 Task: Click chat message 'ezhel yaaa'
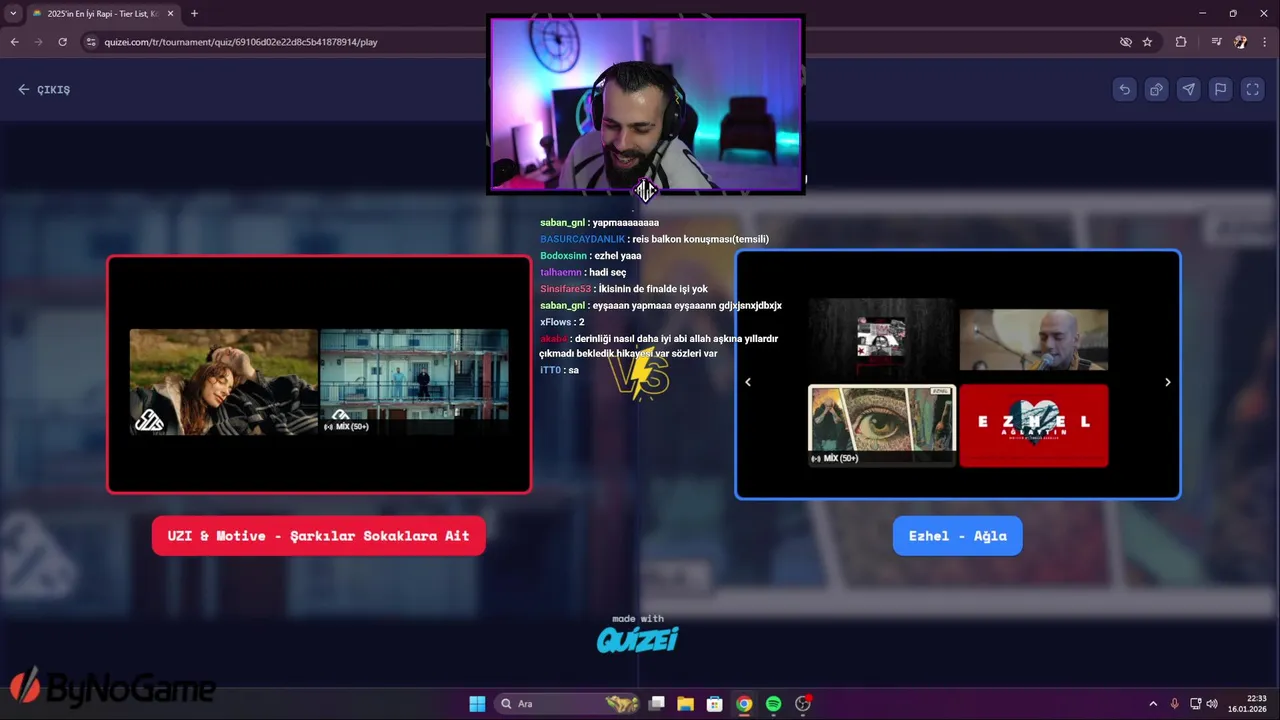tap(618, 256)
